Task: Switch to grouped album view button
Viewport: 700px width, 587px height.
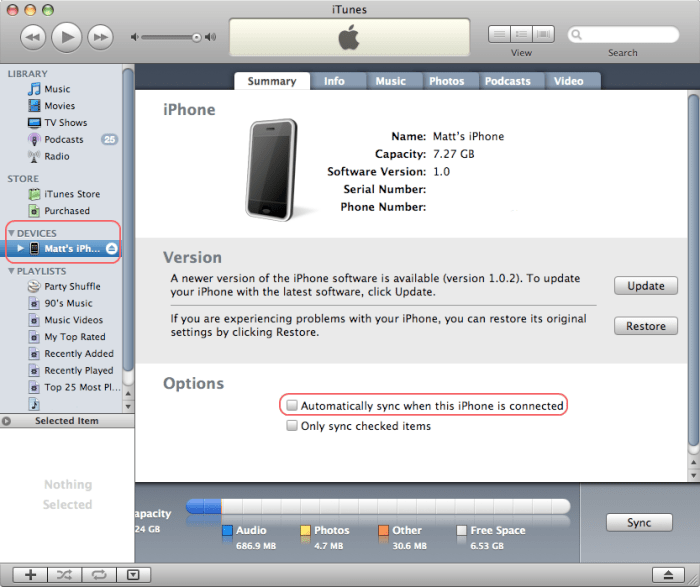Action: tap(521, 34)
